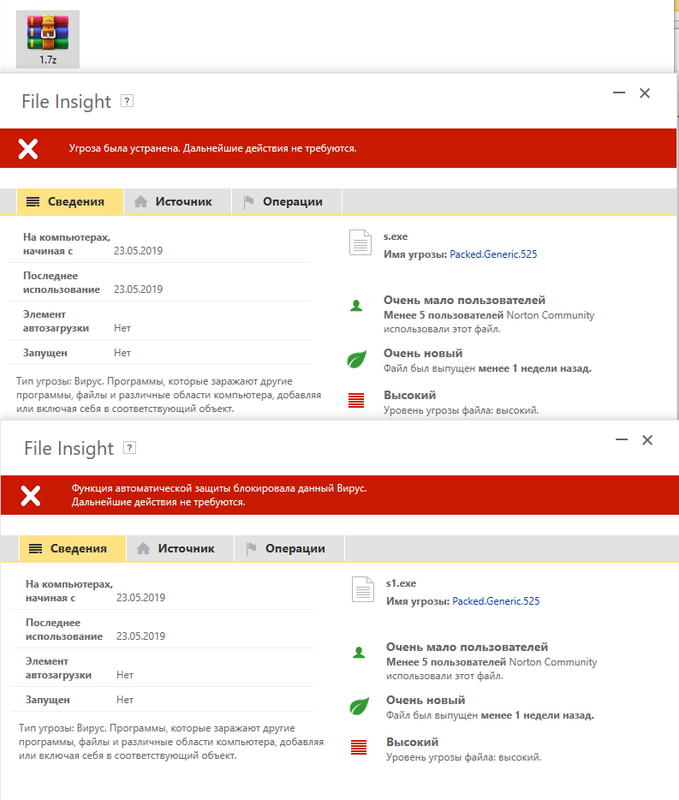Click 'Последнее использование' date in bottom window
This screenshot has height=800, width=679.
tap(141, 636)
